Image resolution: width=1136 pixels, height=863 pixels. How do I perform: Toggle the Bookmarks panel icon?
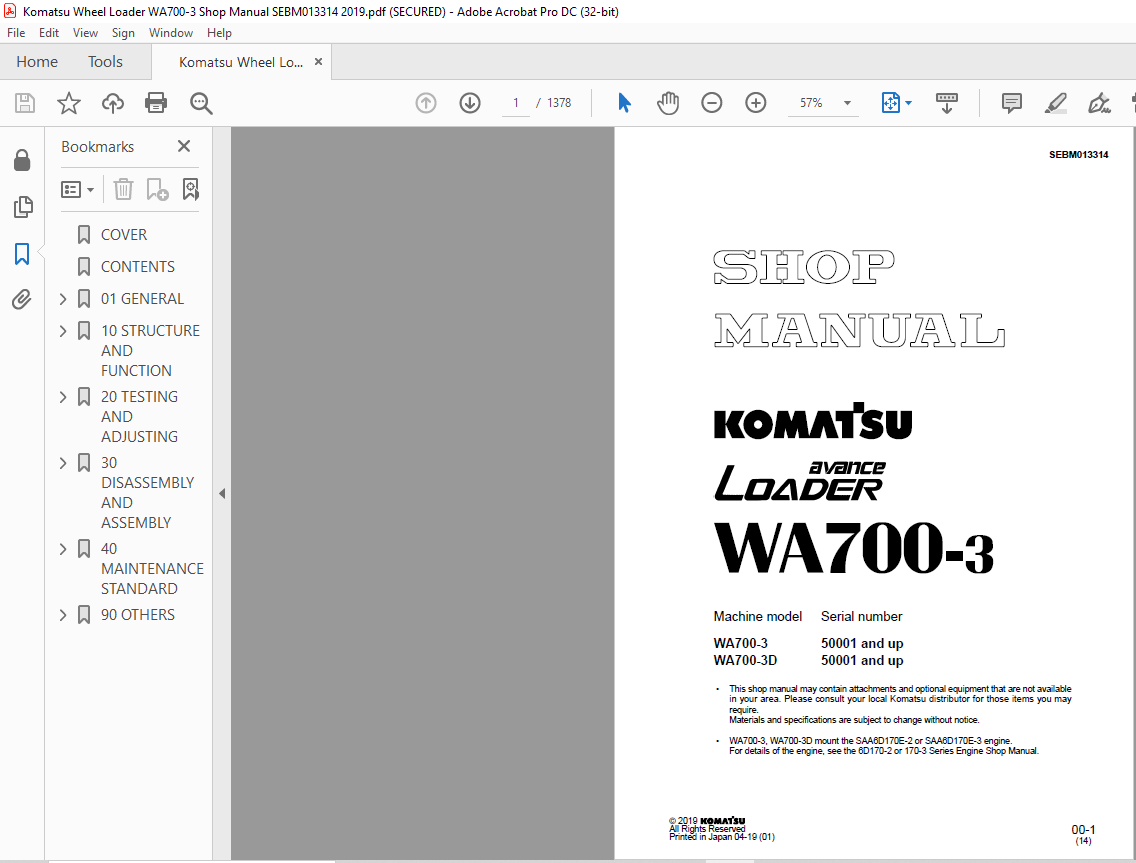22,254
